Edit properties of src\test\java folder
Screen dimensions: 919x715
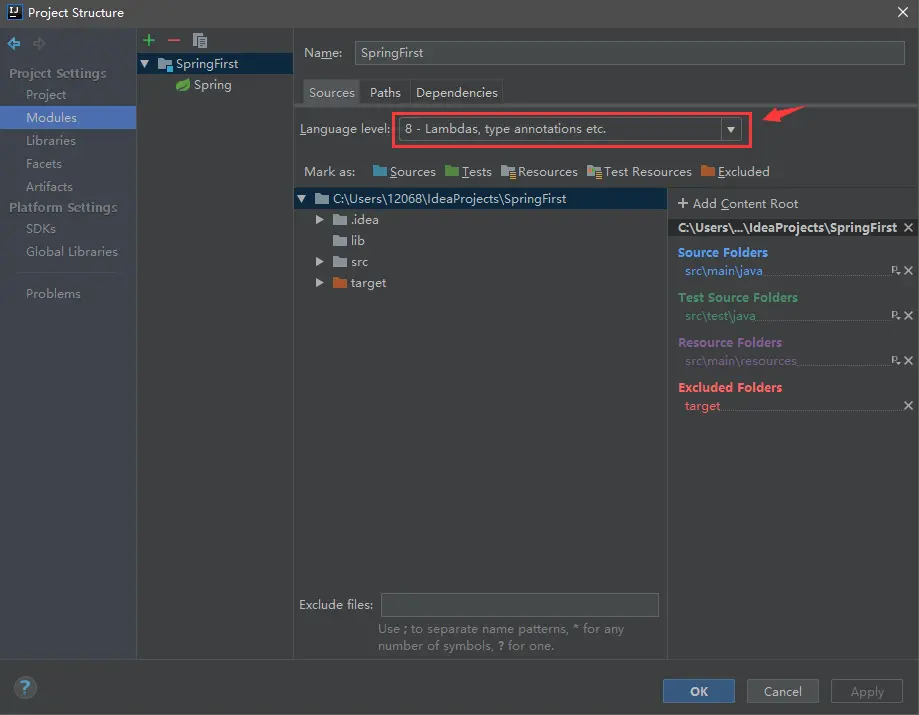pos(895,315)
